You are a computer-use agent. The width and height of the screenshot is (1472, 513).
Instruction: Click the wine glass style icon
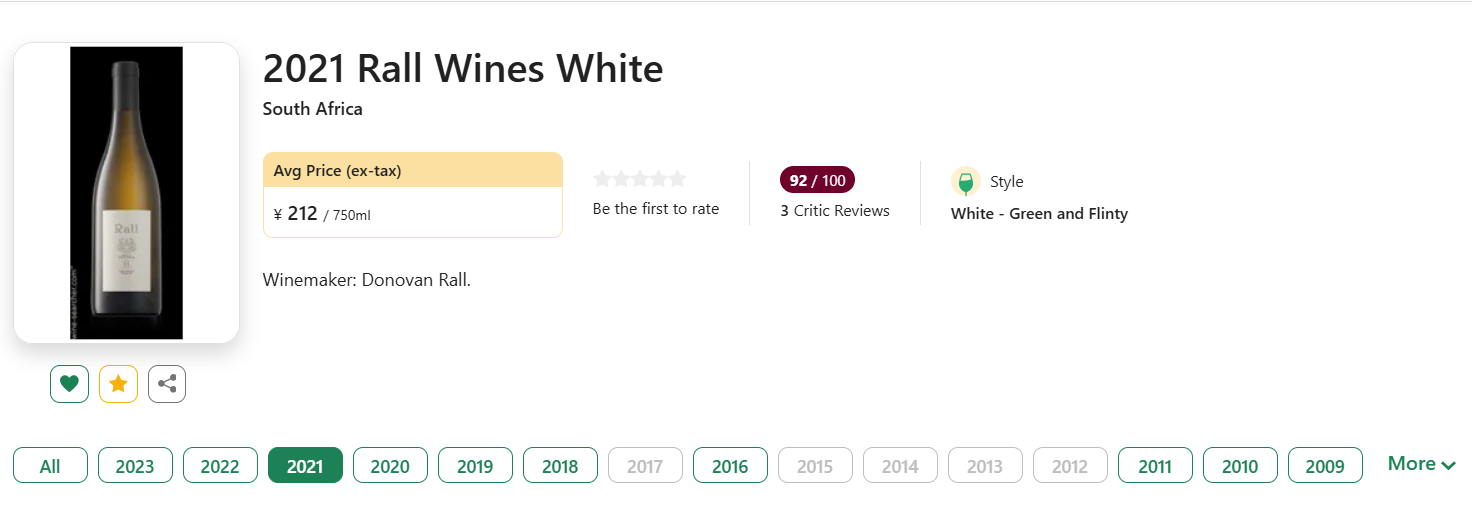pos(965,182)
